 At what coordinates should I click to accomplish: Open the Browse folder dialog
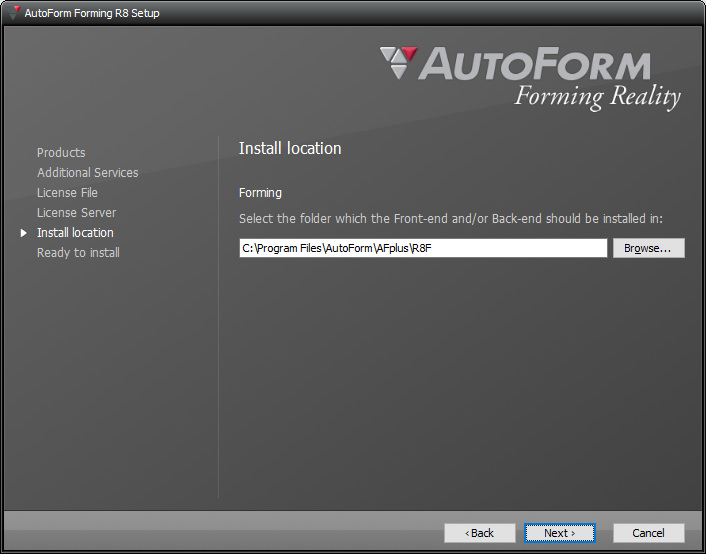pyautogui.click(x=648, y=248)
